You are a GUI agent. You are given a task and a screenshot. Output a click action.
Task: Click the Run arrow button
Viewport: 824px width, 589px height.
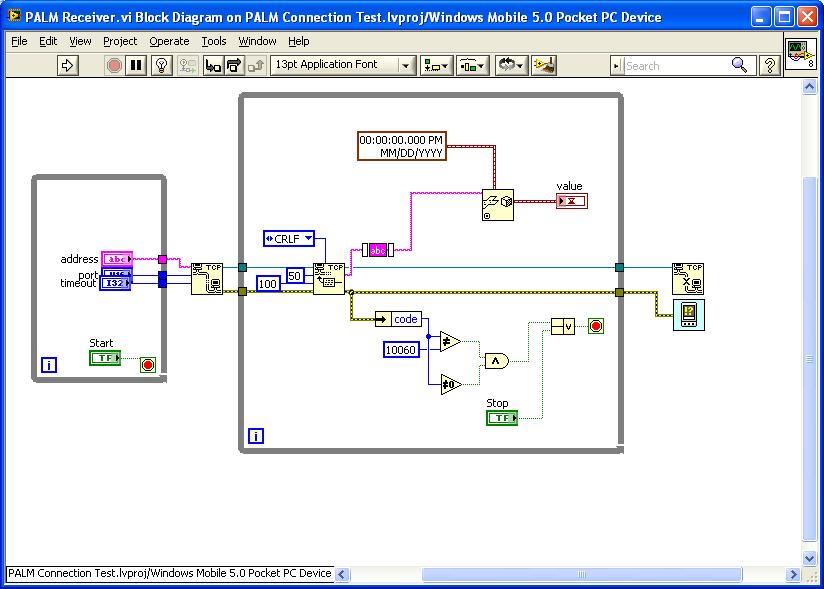(x=68, y=65)
